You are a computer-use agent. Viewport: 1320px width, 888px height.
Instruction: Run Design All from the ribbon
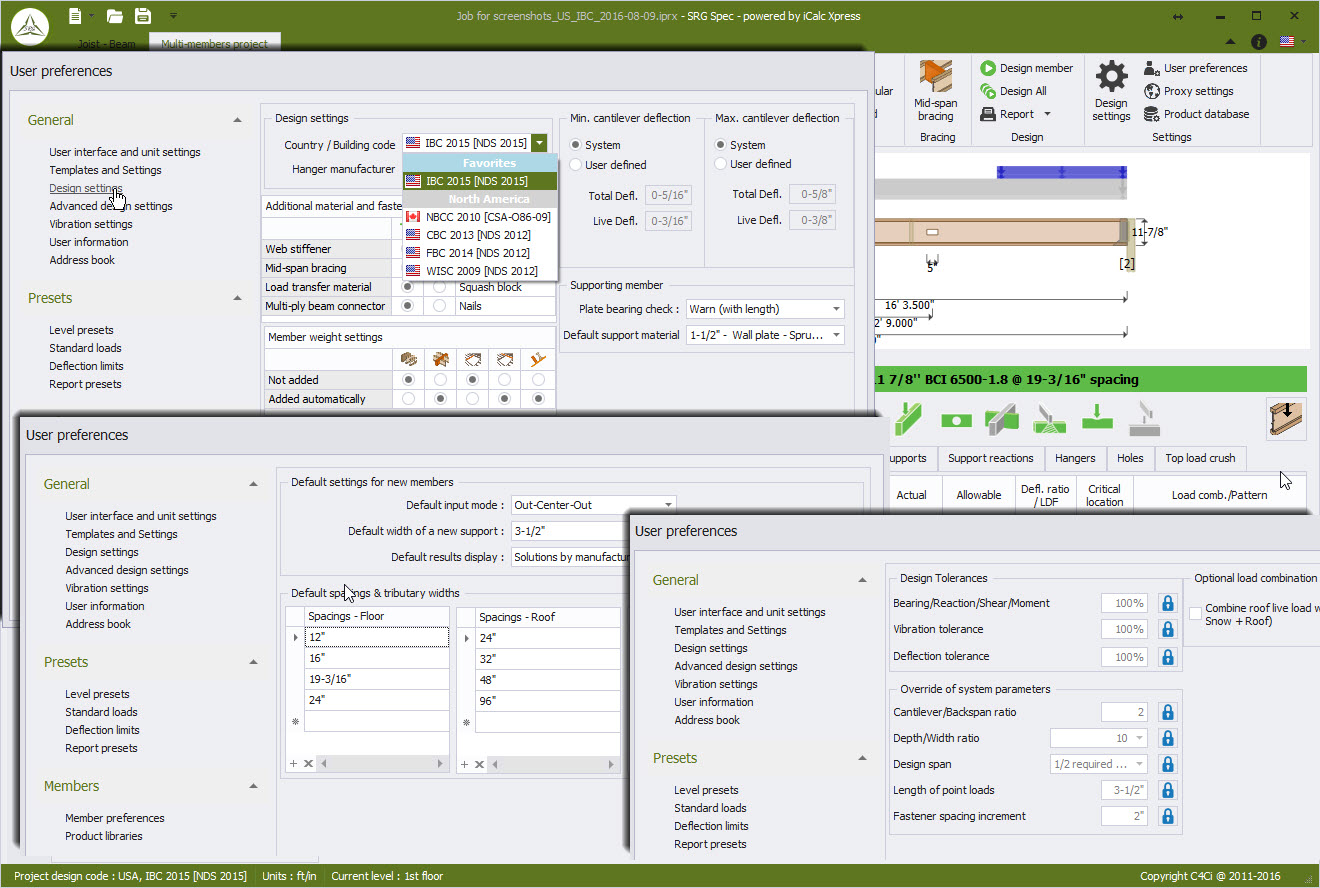1014,91
